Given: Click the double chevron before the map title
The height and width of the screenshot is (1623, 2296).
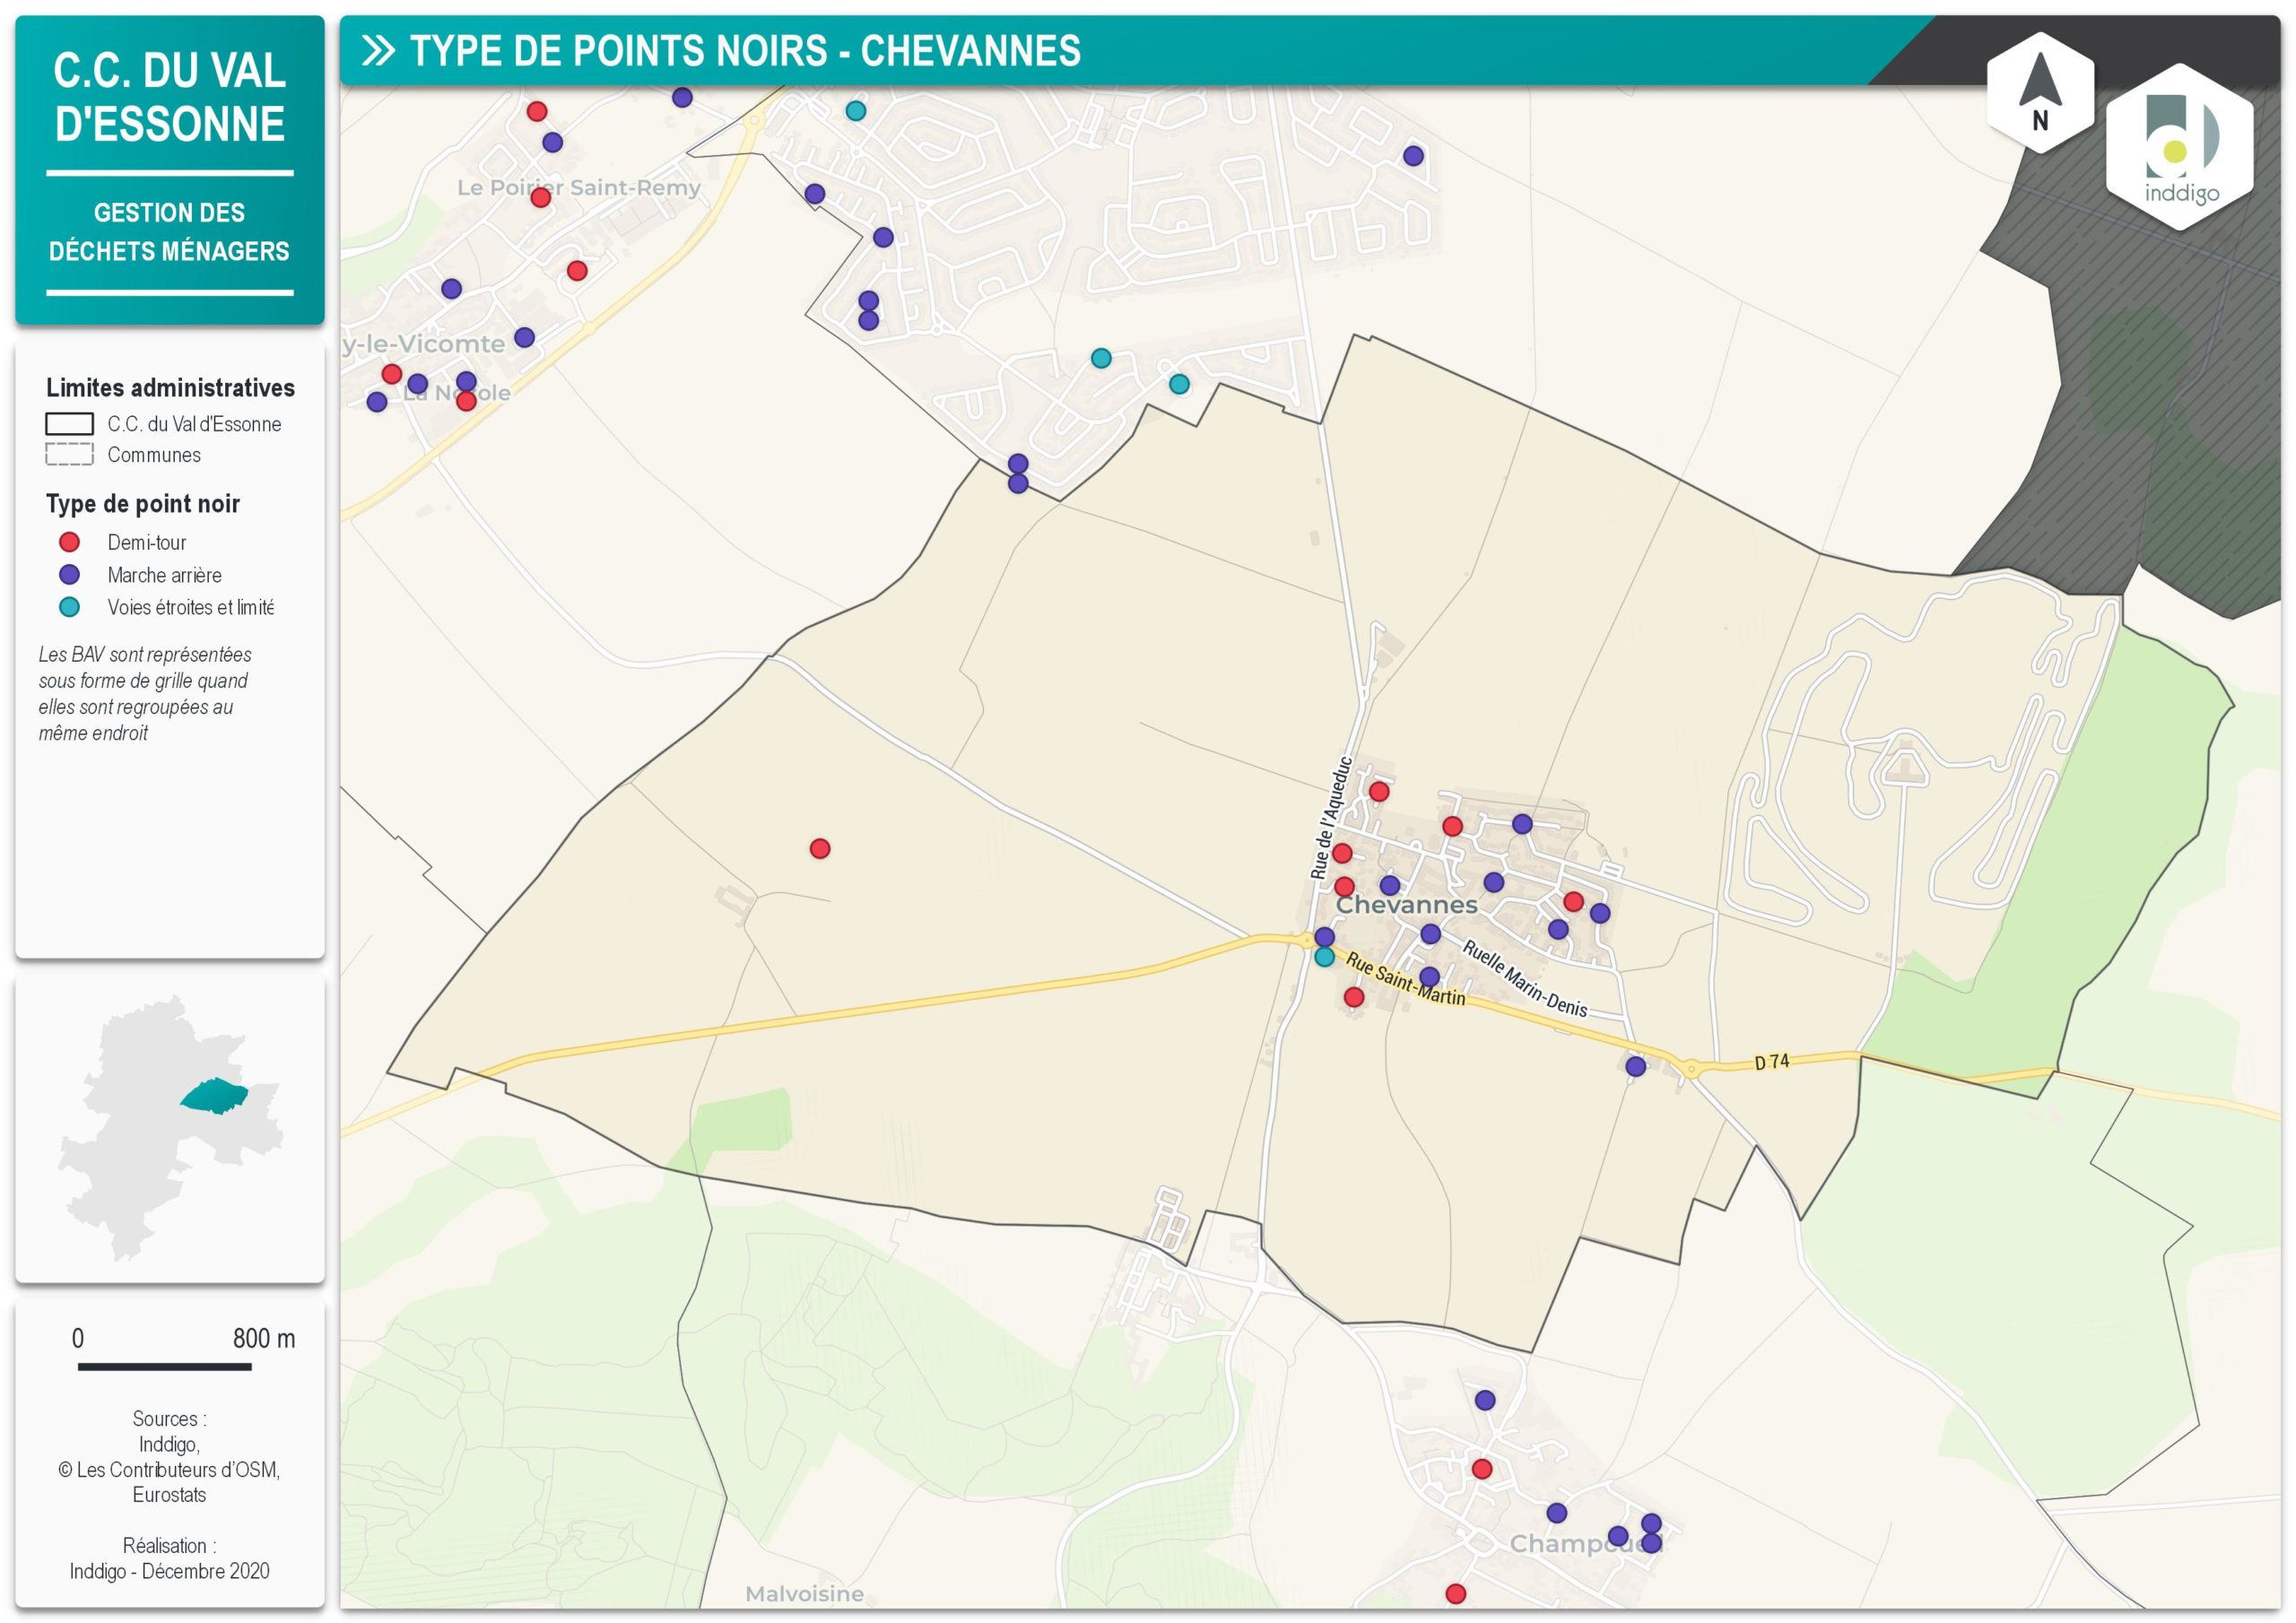Looking at the screenshot, I should [378, 51].
